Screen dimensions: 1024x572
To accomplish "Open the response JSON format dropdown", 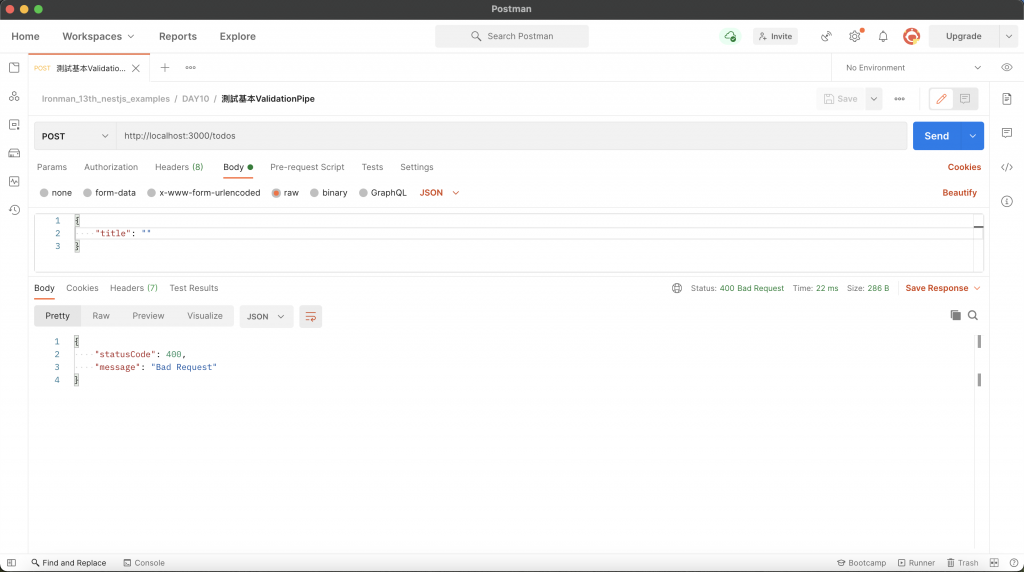I will (x=266, y=317).
